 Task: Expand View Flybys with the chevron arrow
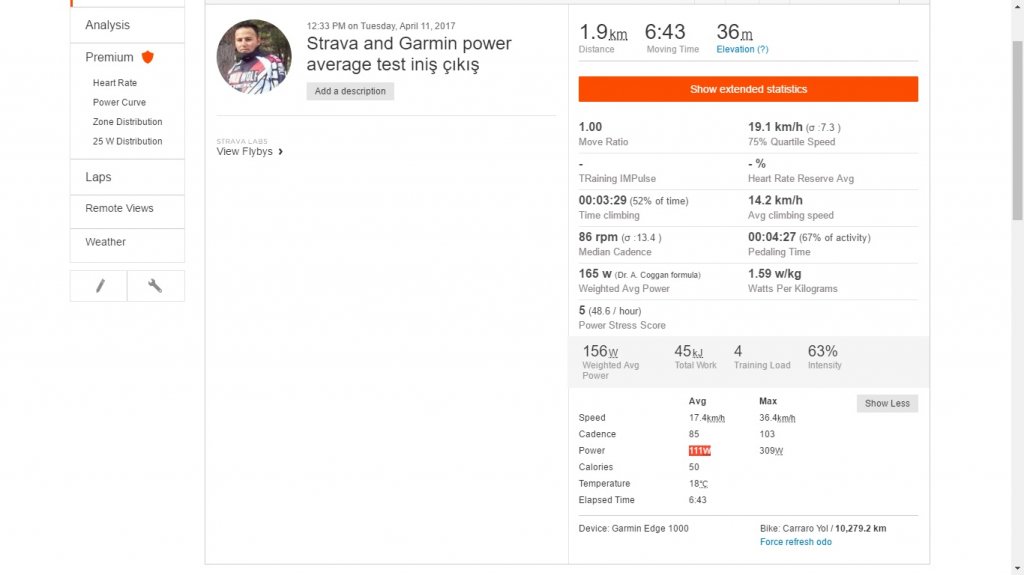(x=281, y=152)
